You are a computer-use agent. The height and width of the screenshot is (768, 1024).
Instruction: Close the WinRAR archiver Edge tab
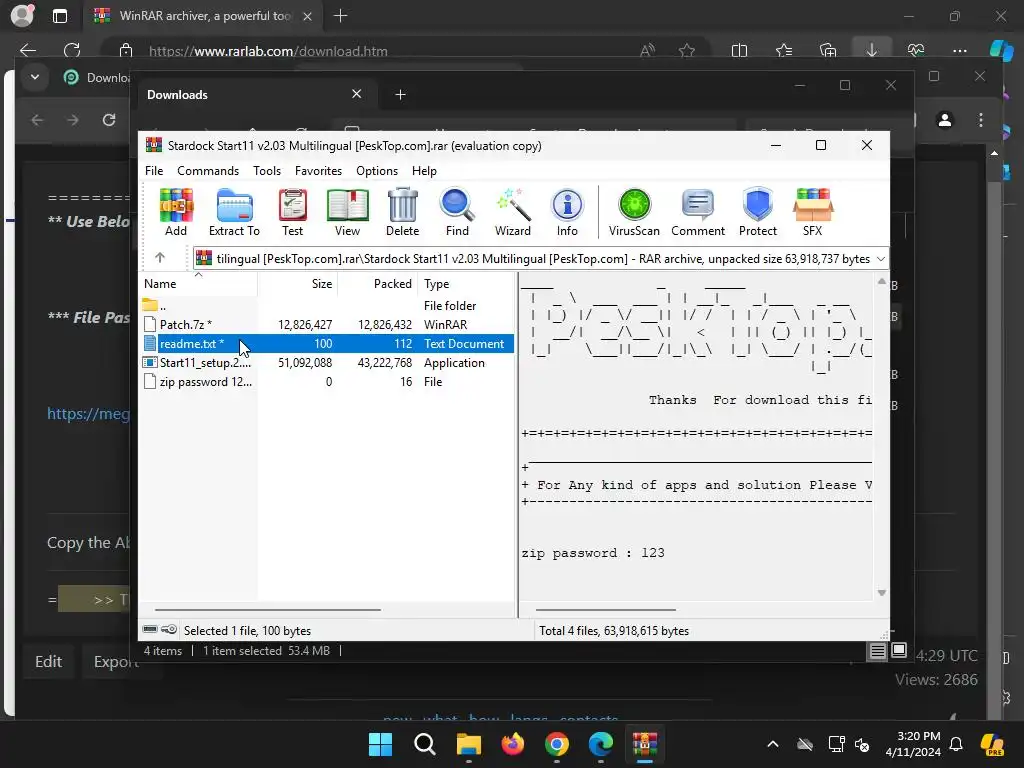(x=308, y=16)
